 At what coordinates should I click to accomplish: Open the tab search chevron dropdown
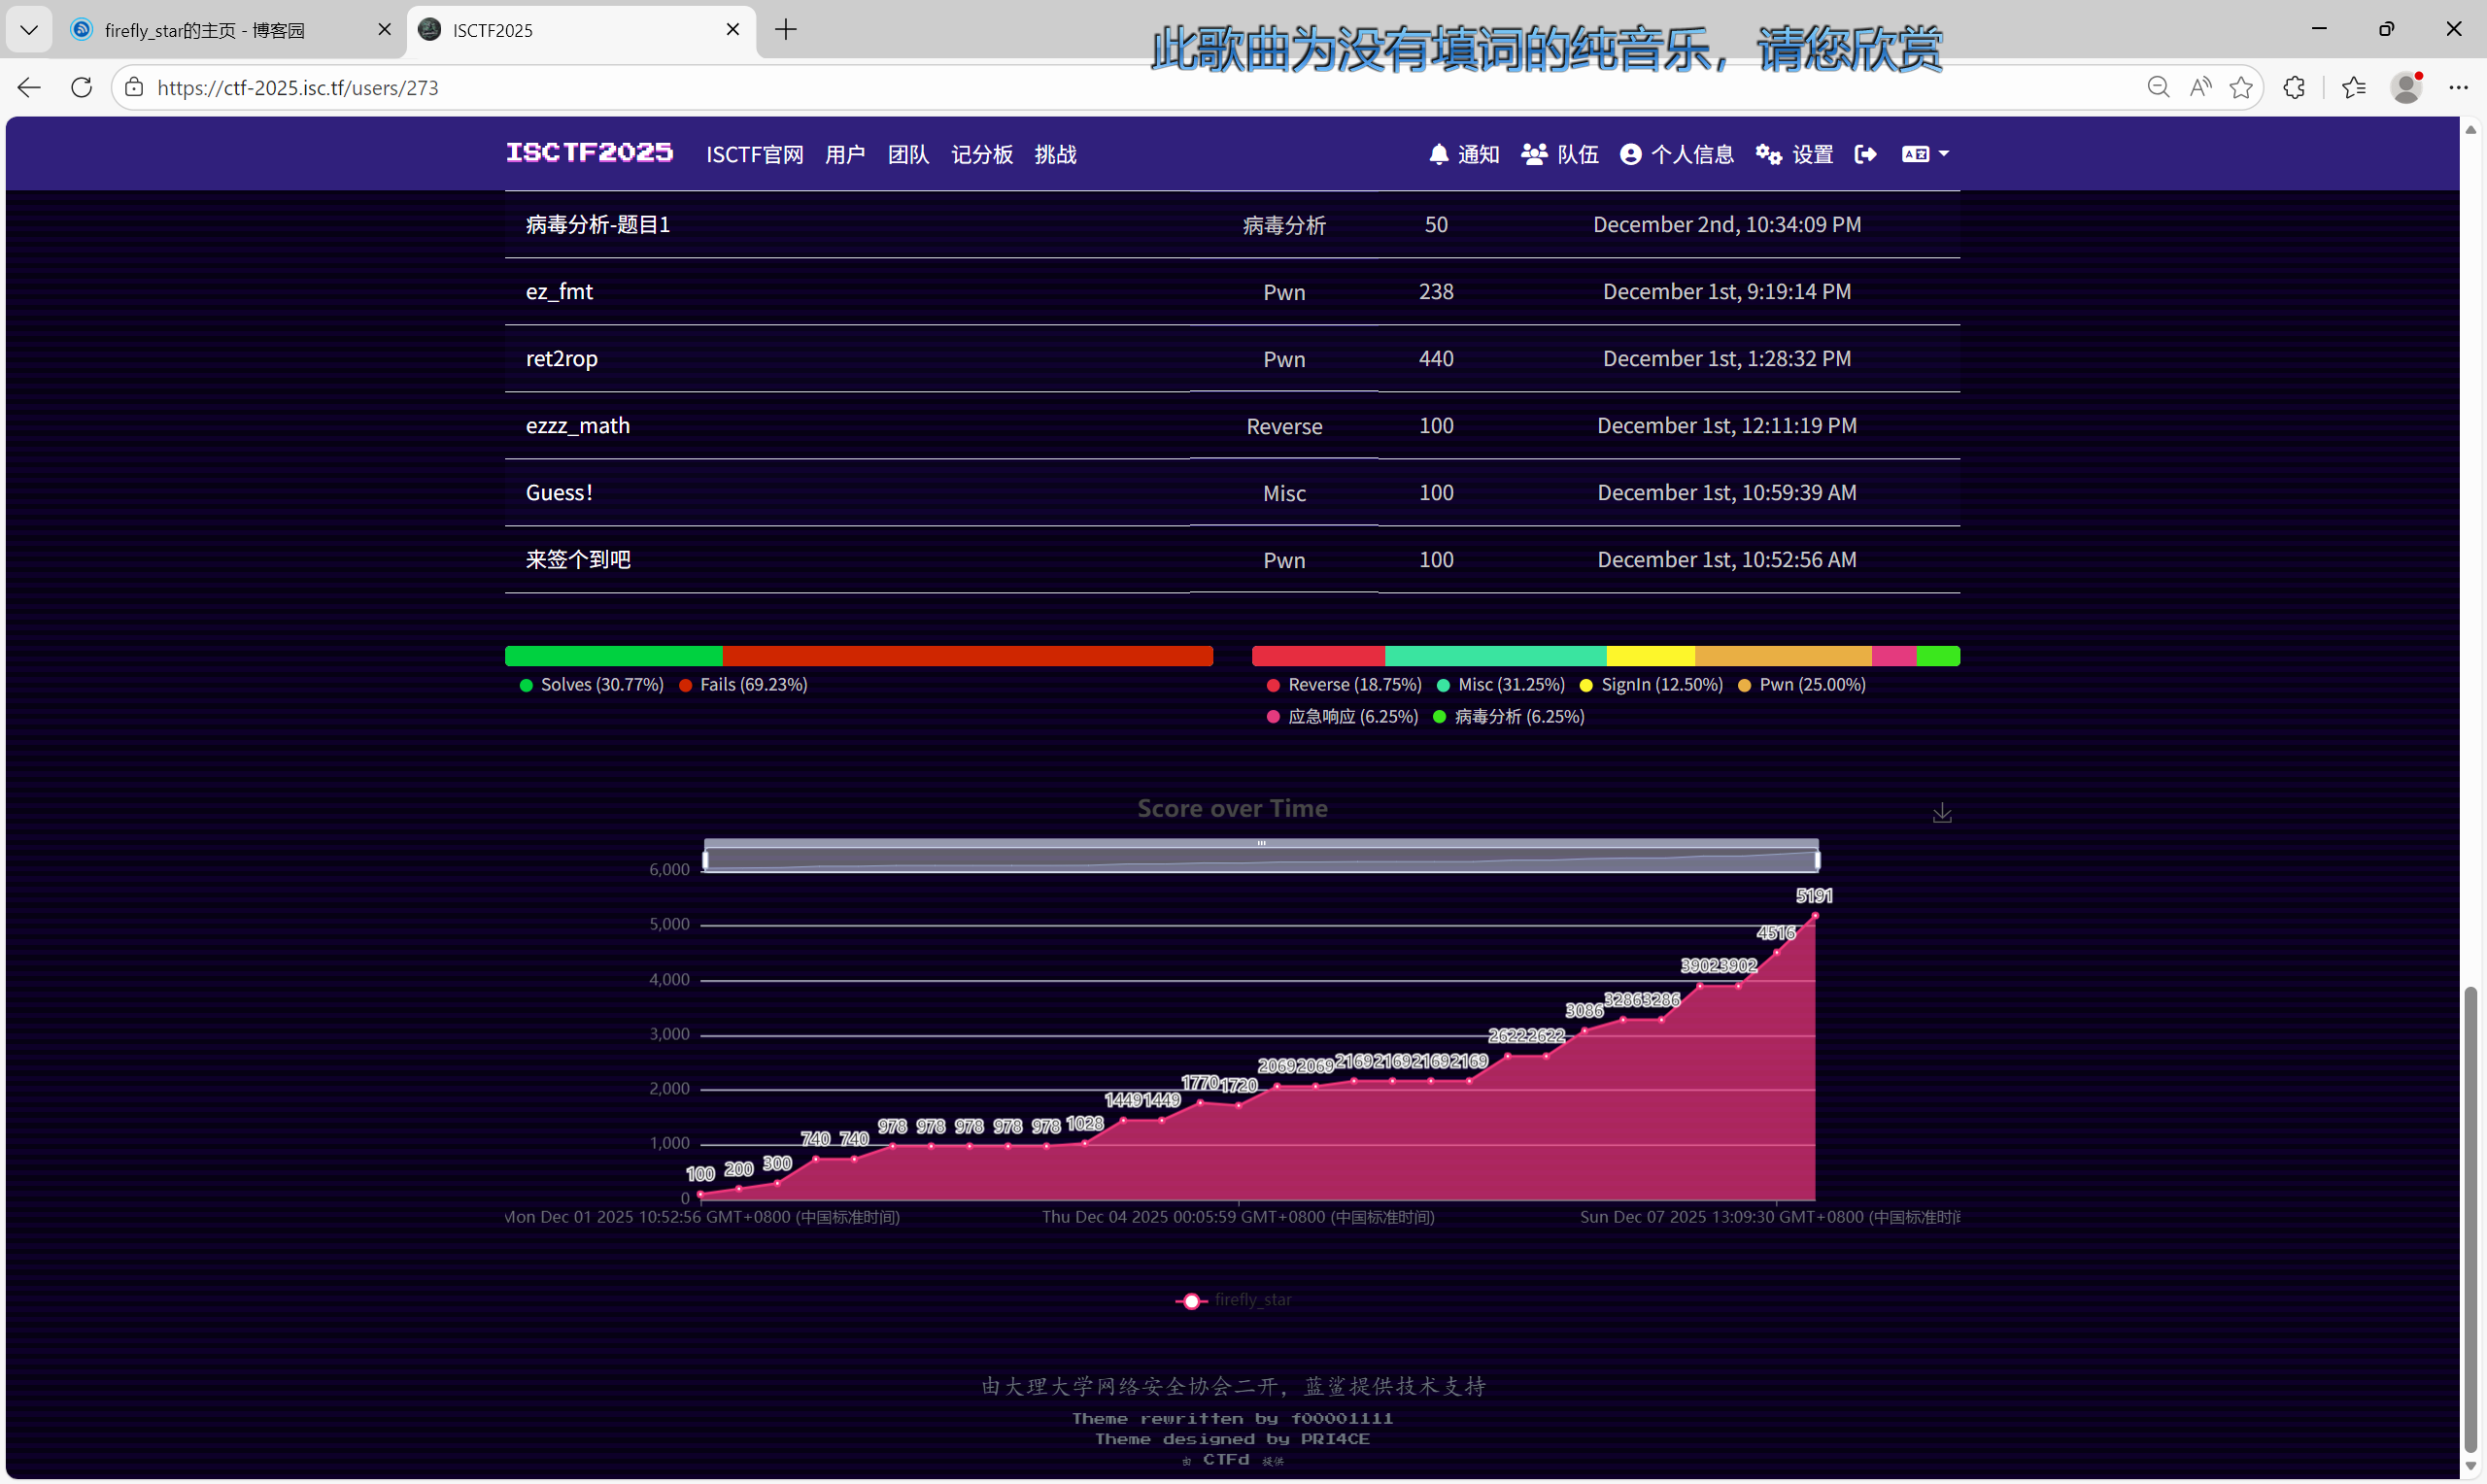click(x=29, y=30)
